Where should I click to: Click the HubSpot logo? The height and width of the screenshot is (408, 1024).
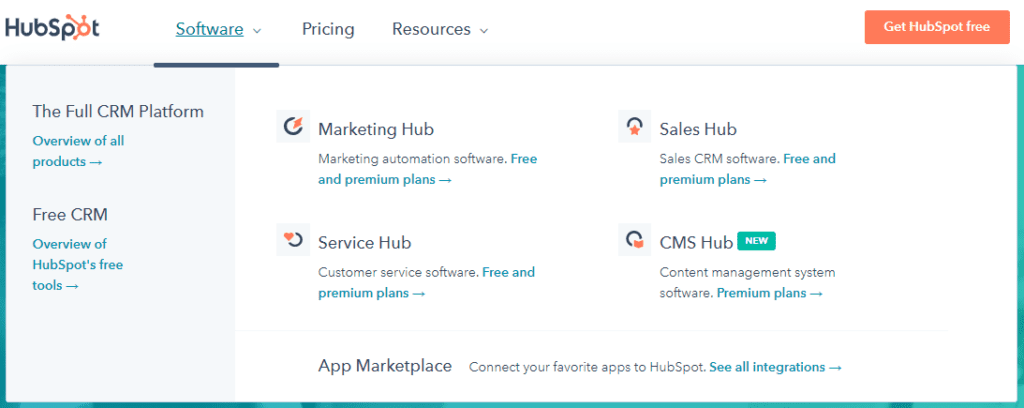(52, 28)
